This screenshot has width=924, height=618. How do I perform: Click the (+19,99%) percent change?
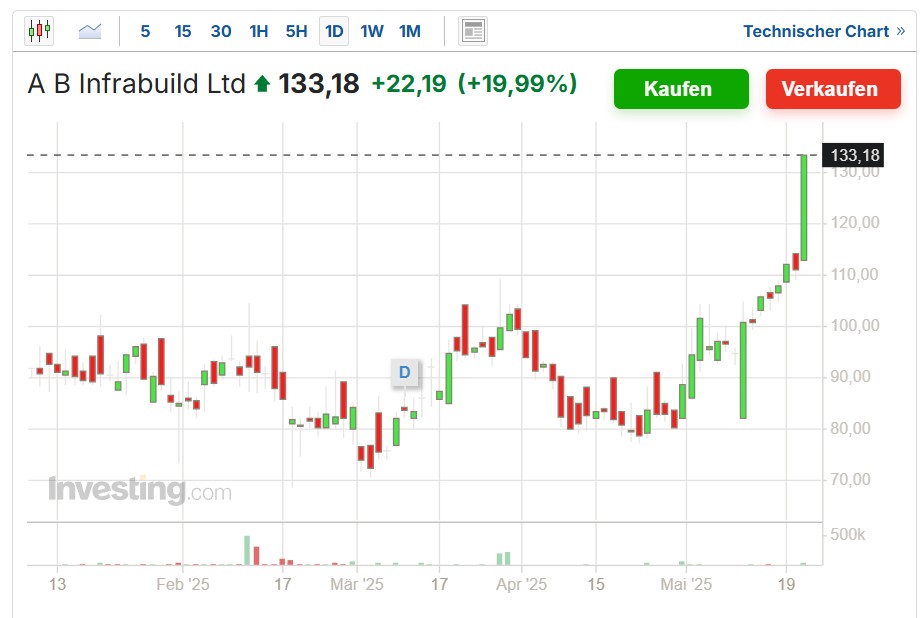517,84
